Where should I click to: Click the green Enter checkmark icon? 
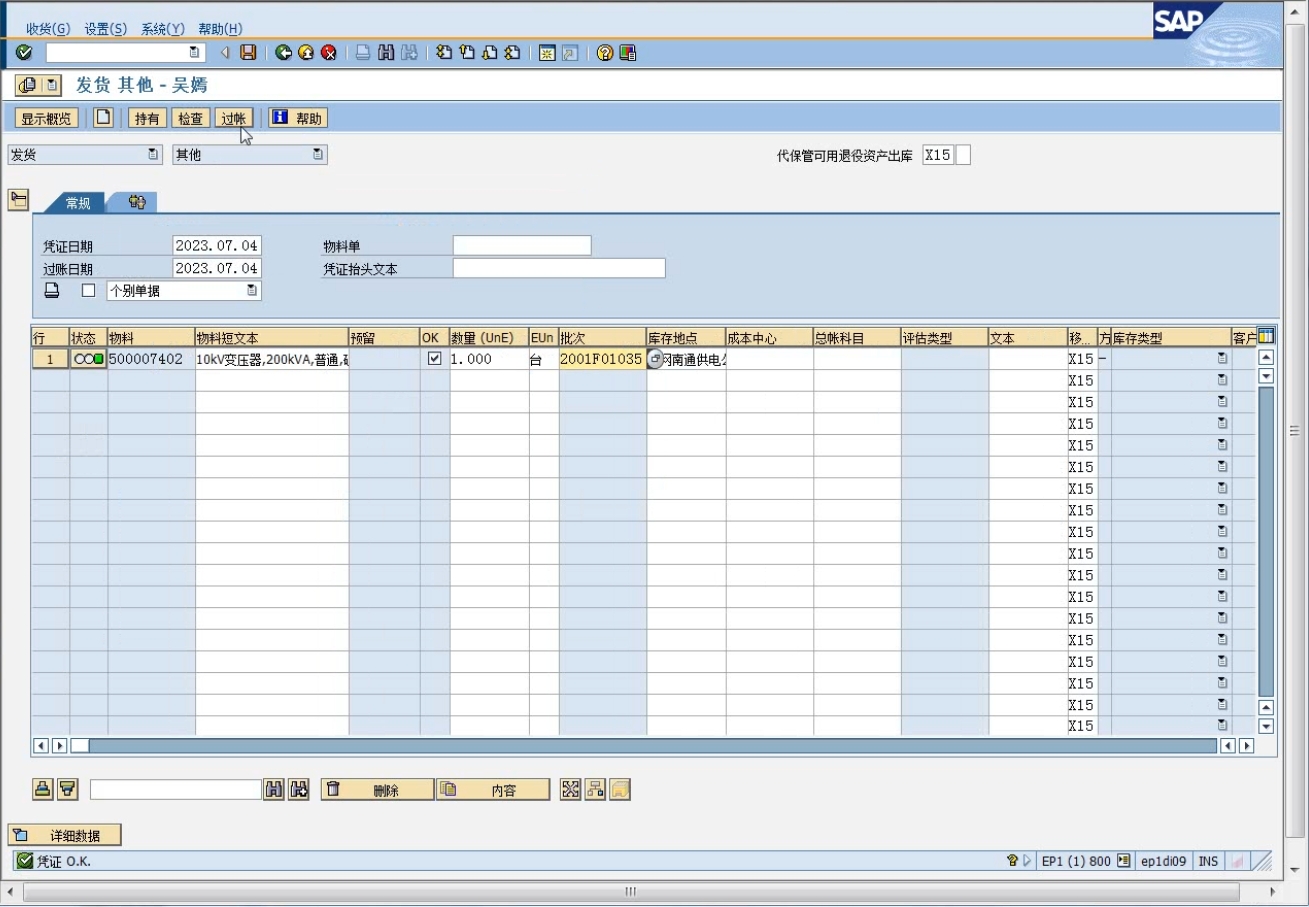click(24, 53)
